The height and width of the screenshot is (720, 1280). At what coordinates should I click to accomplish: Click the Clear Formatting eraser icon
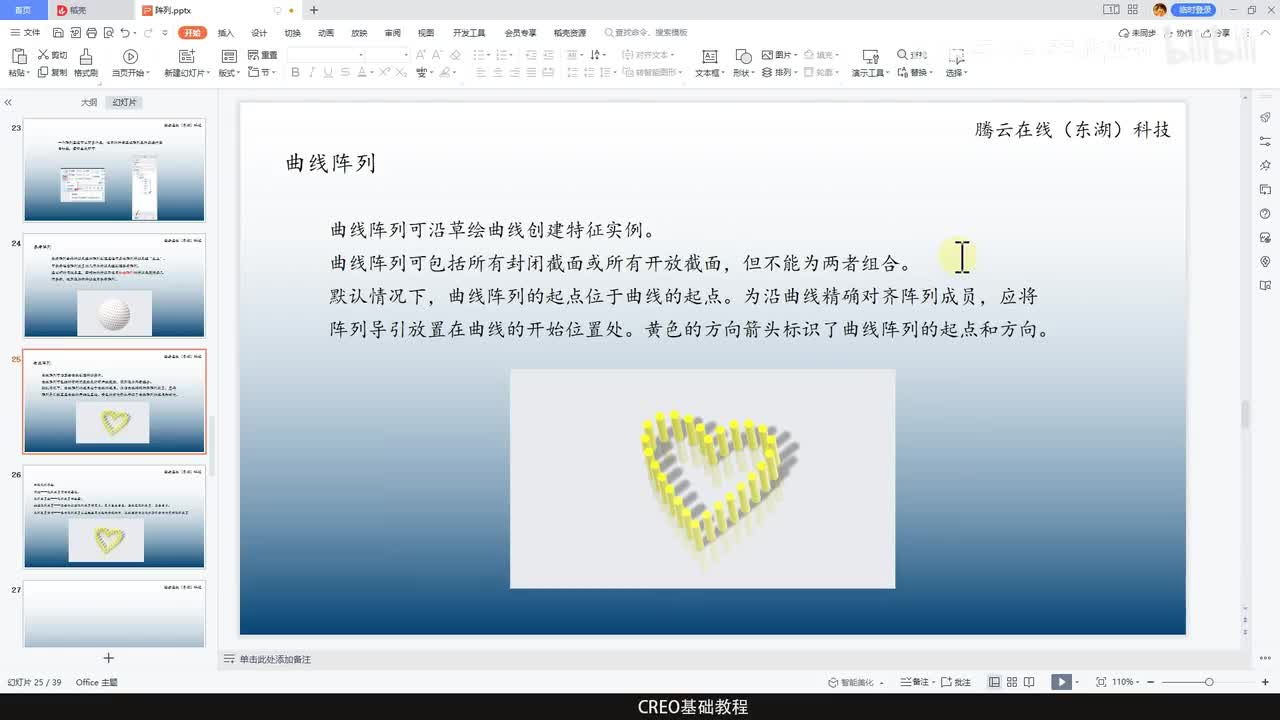point(456,55)
